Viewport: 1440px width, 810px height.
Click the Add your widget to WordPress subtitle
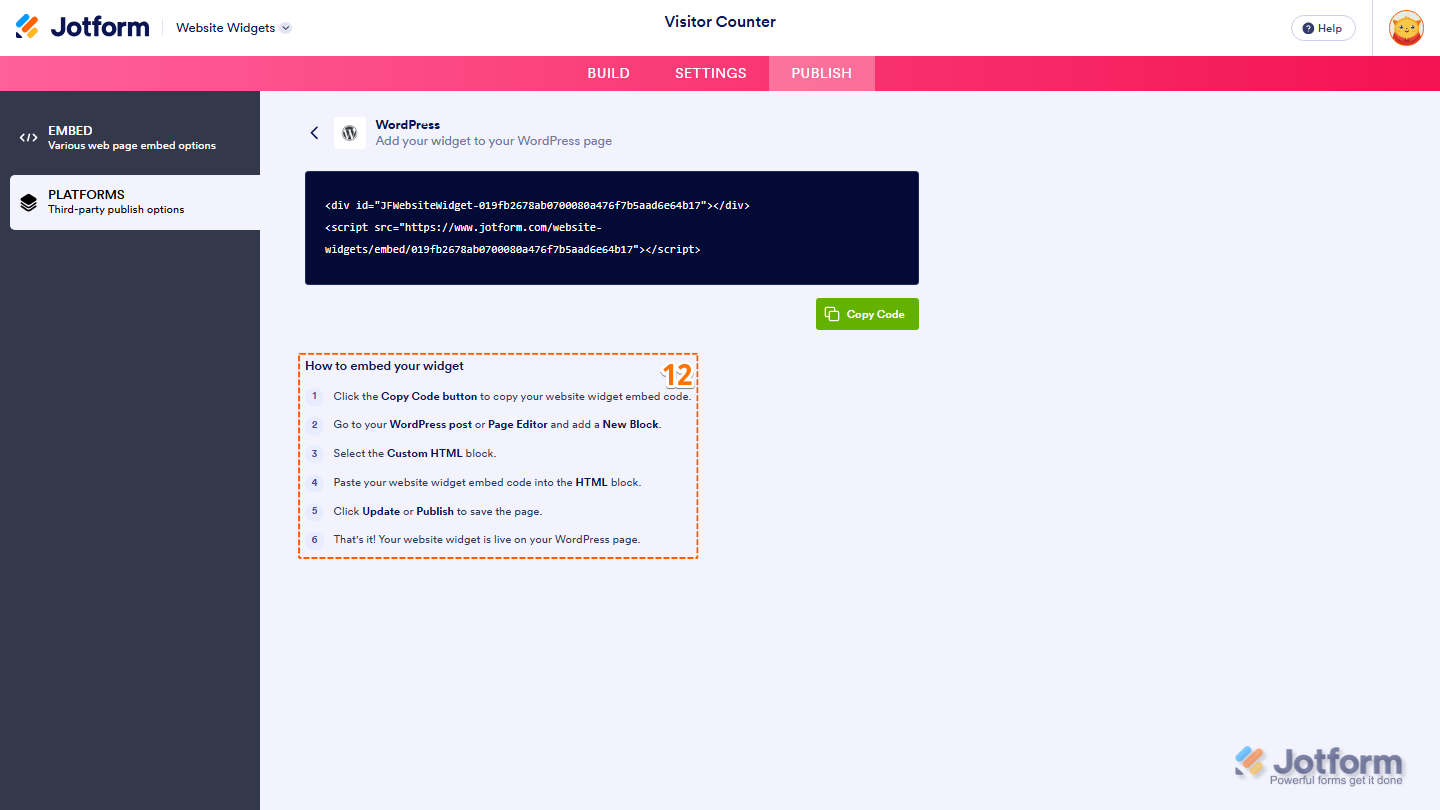(494, 141)
